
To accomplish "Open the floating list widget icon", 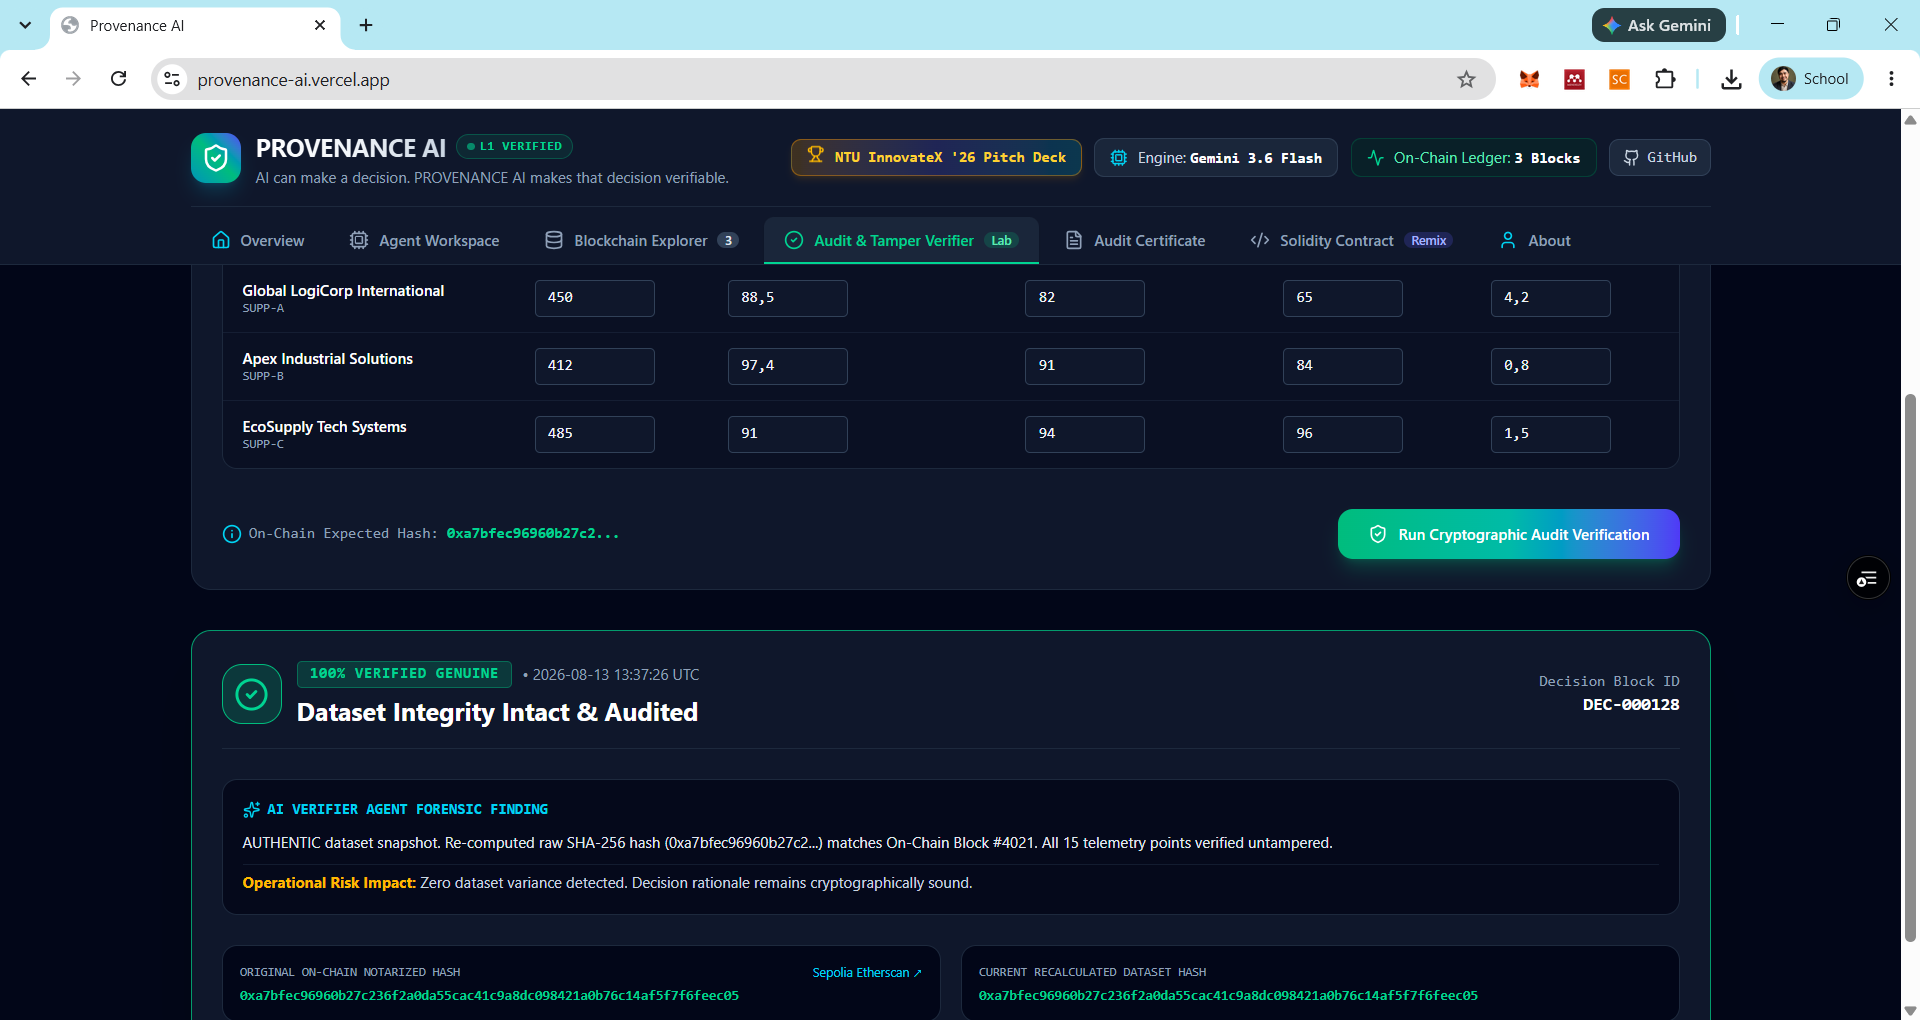I will click(x=1868, y=578).
